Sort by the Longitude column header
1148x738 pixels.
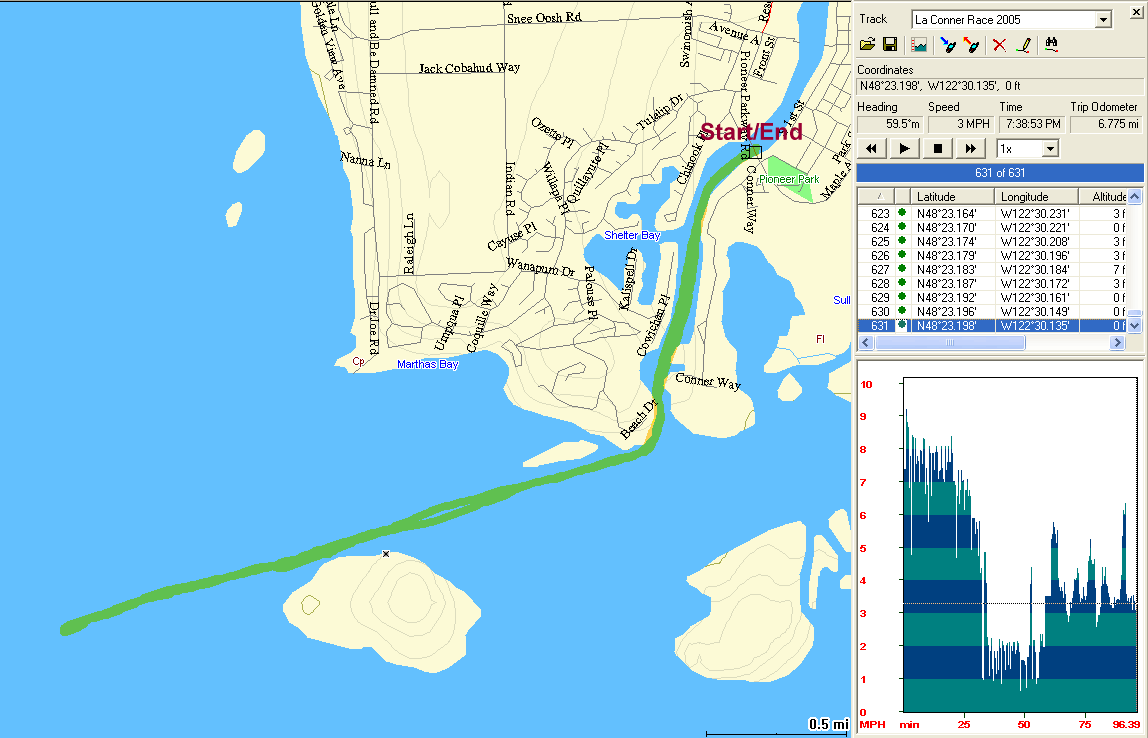[1038, 197]
